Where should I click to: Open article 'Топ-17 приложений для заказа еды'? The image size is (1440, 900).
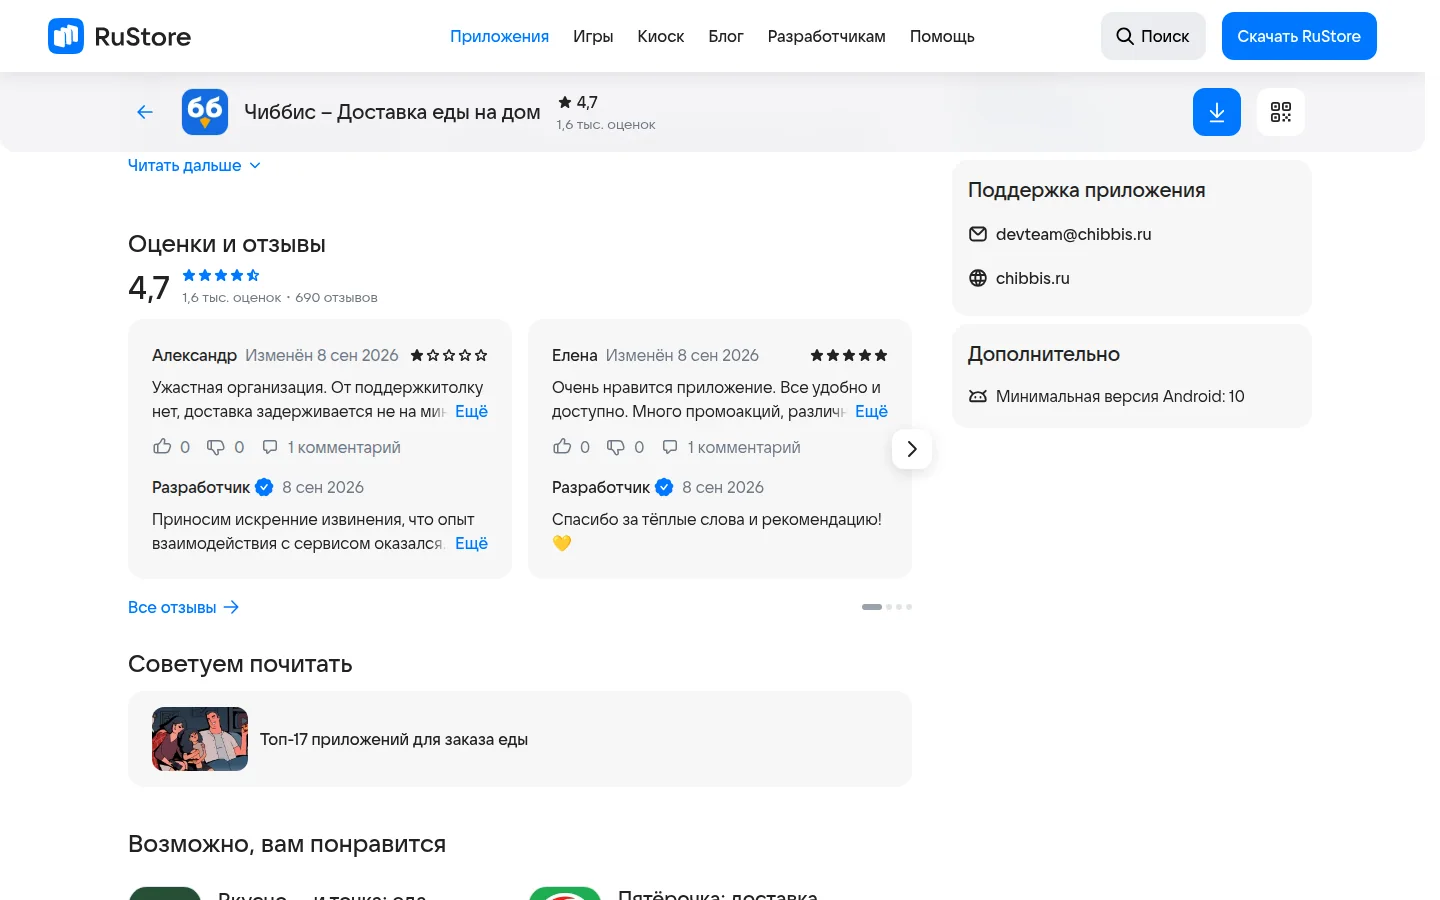coord(394,739)
